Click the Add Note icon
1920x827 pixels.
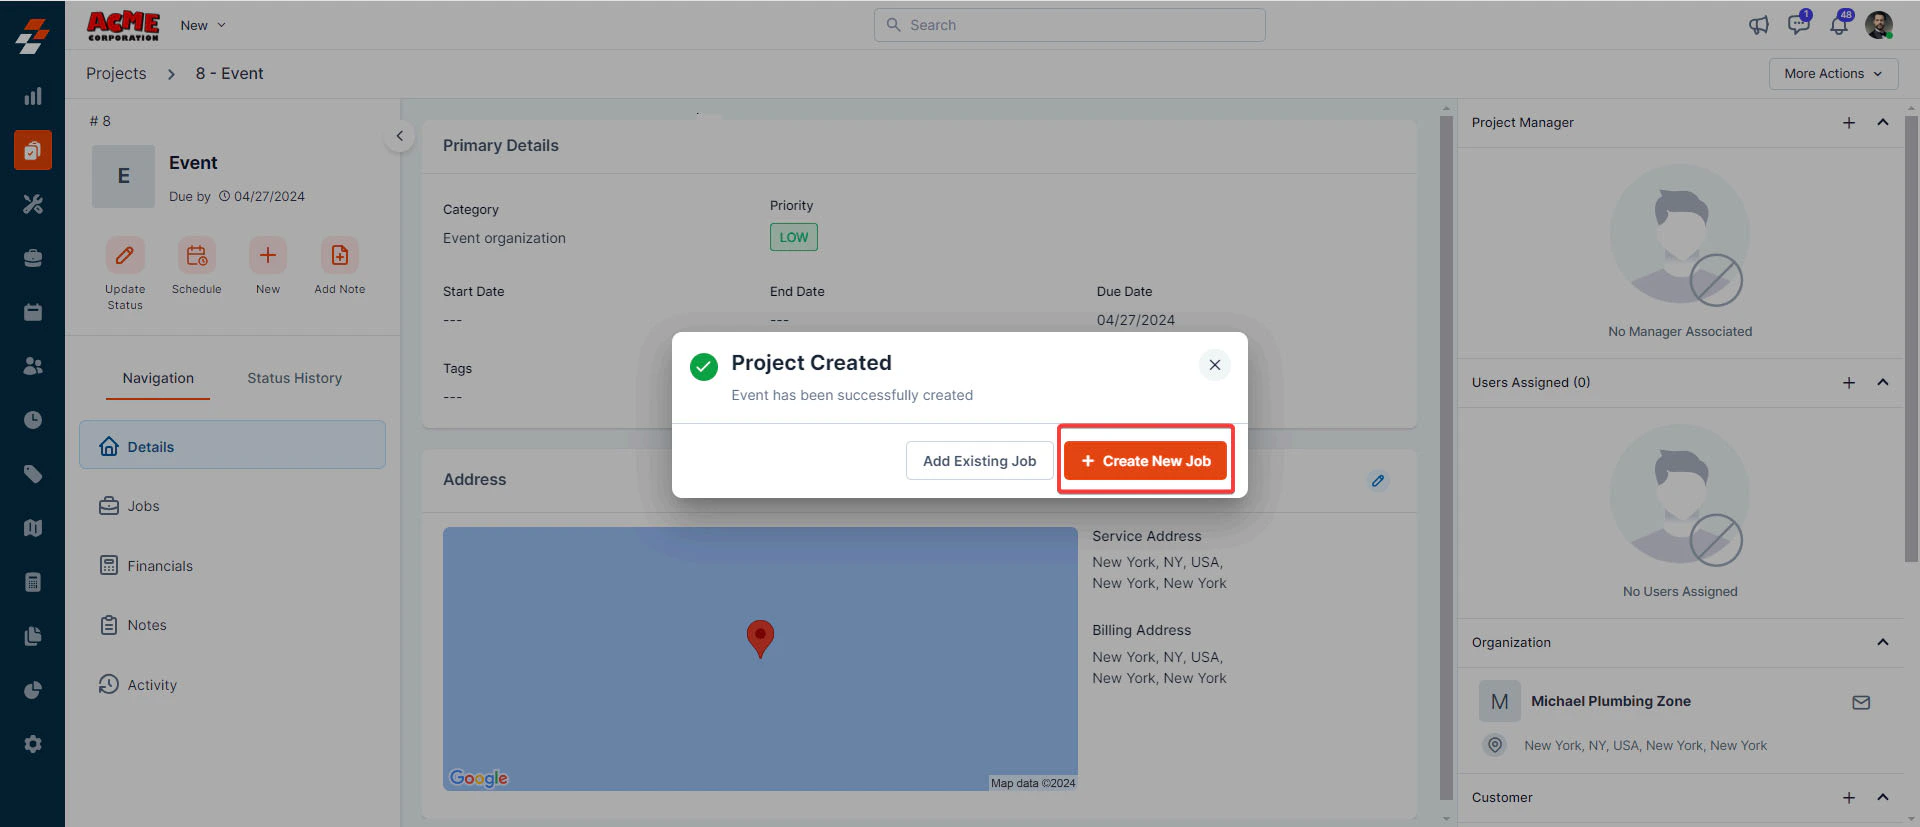(x=340, y=256)
